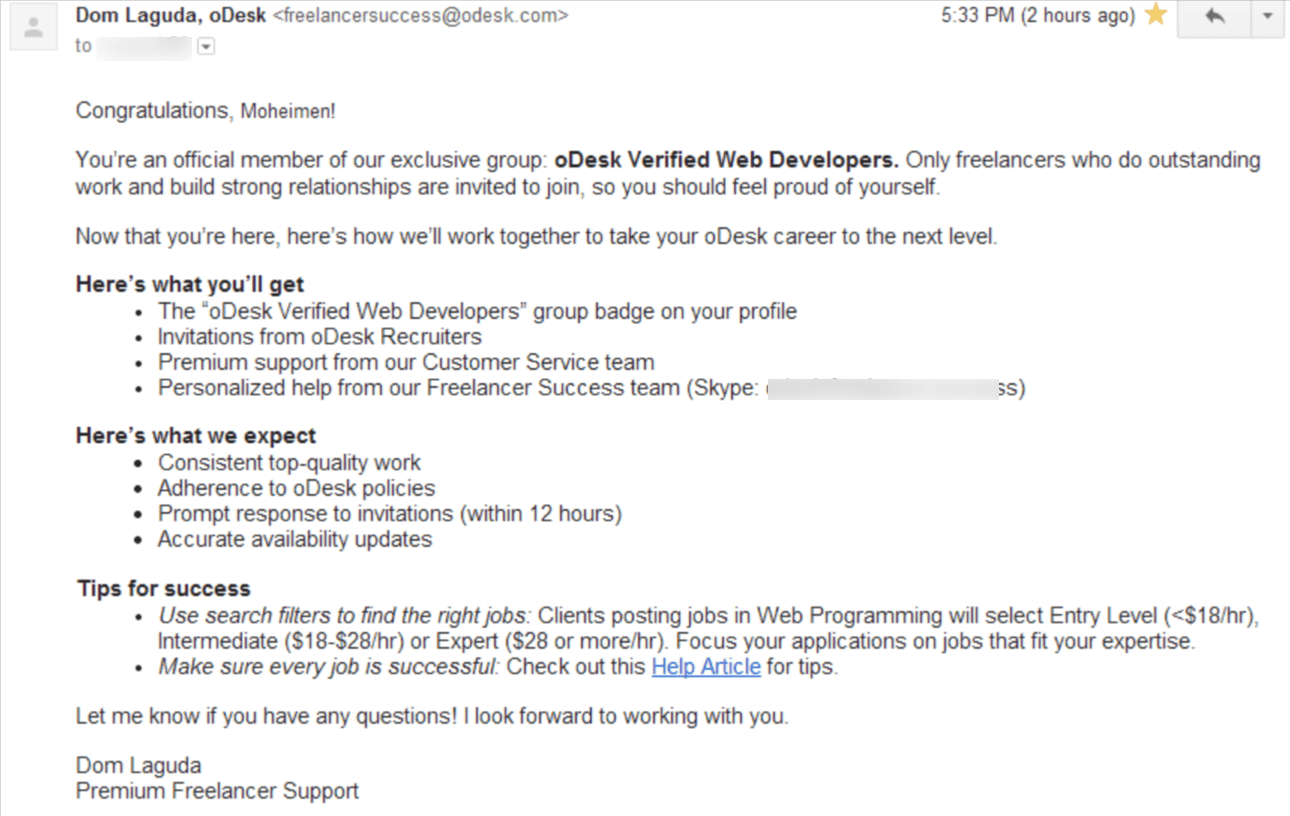Screen dimensions: 1290x816
Task: Click the 'Congratulations' greeting line
Action: [x=205, y=110]
